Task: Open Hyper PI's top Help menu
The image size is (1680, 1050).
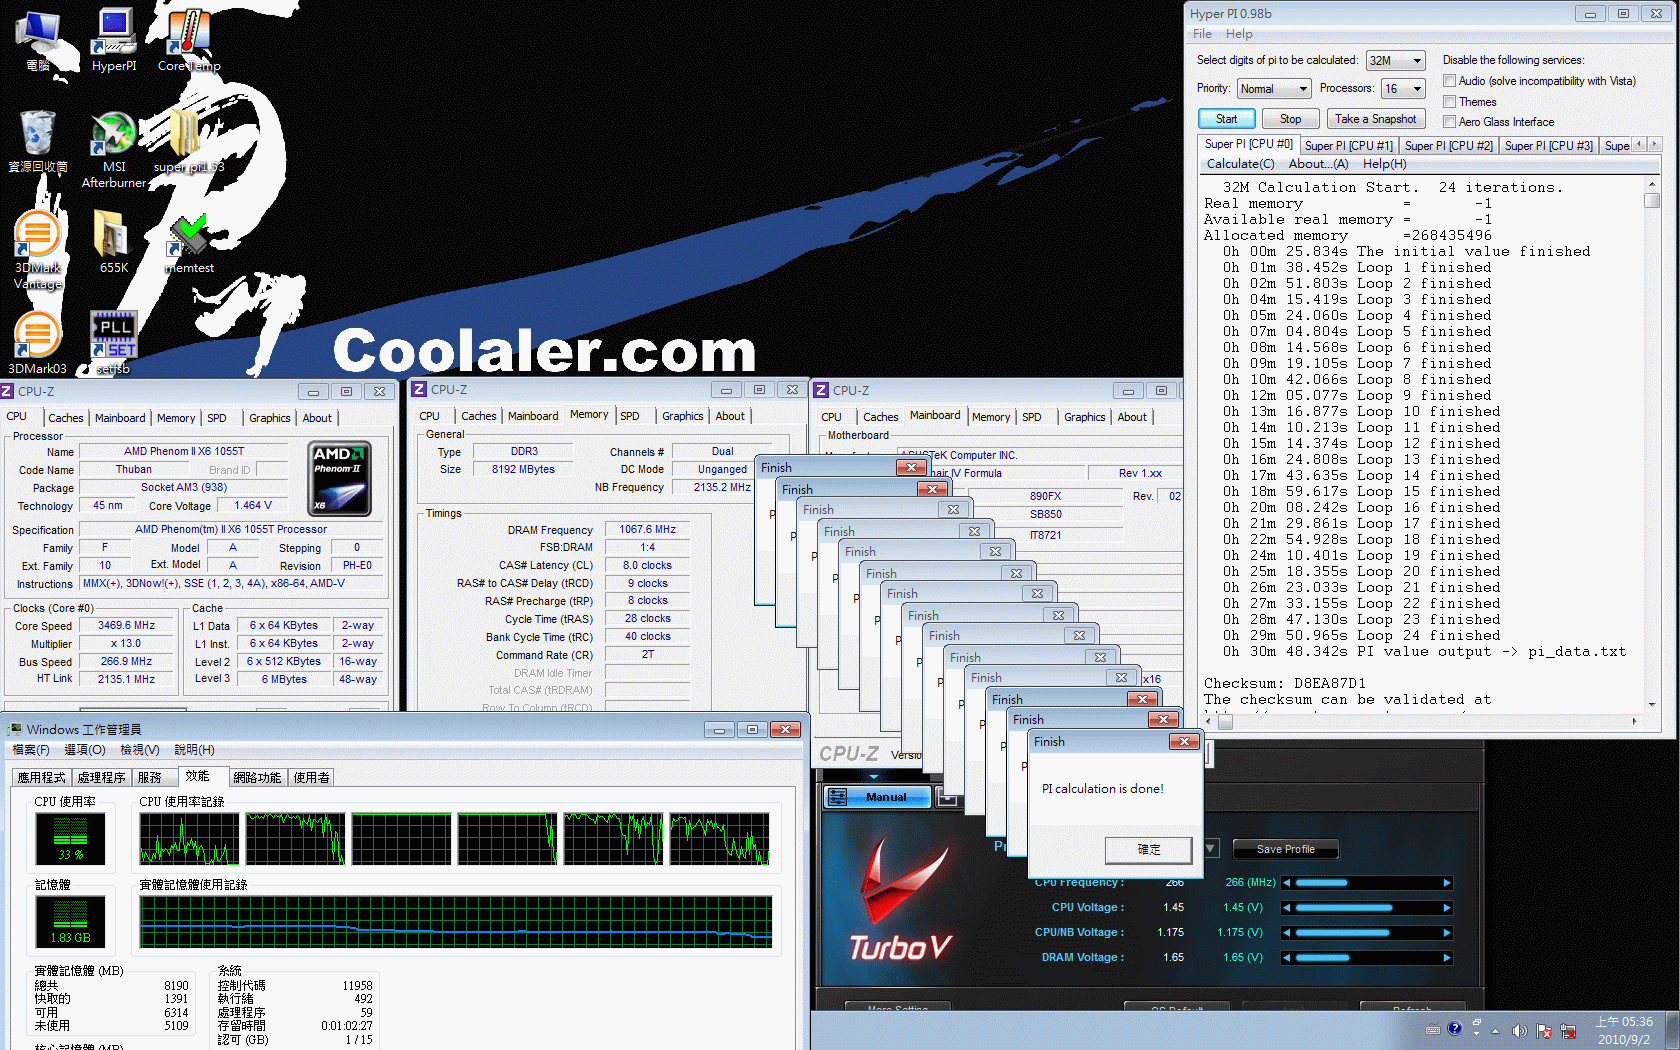Action: 1239,34
